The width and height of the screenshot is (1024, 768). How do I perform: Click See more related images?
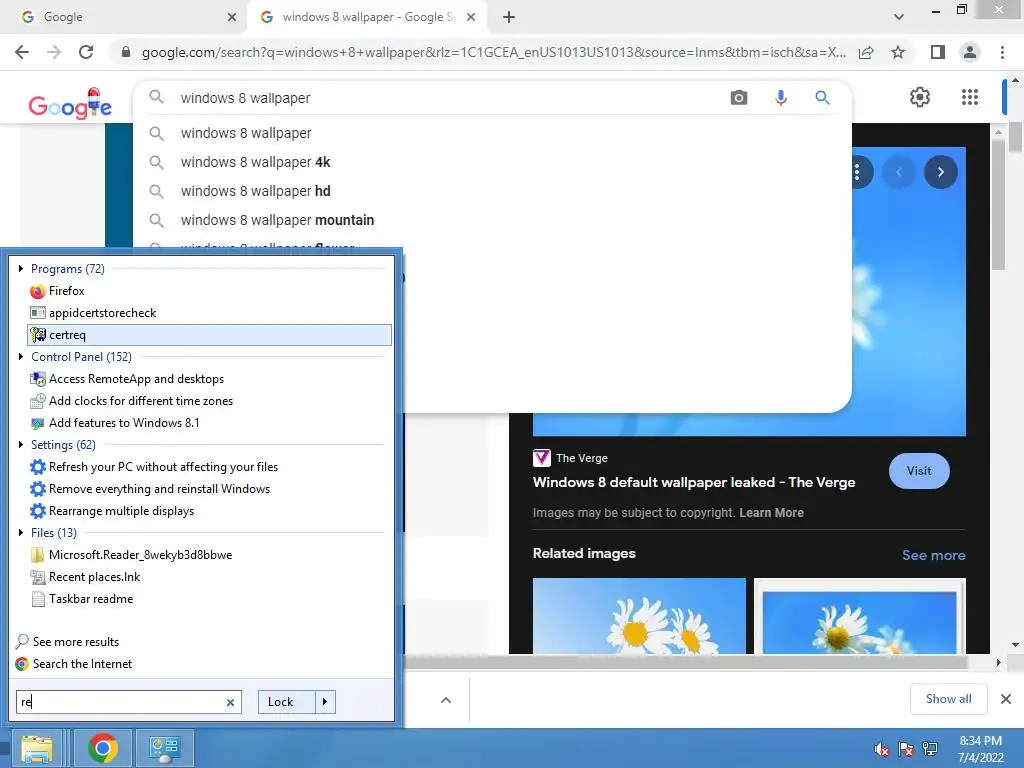click(x=933, y=555)
